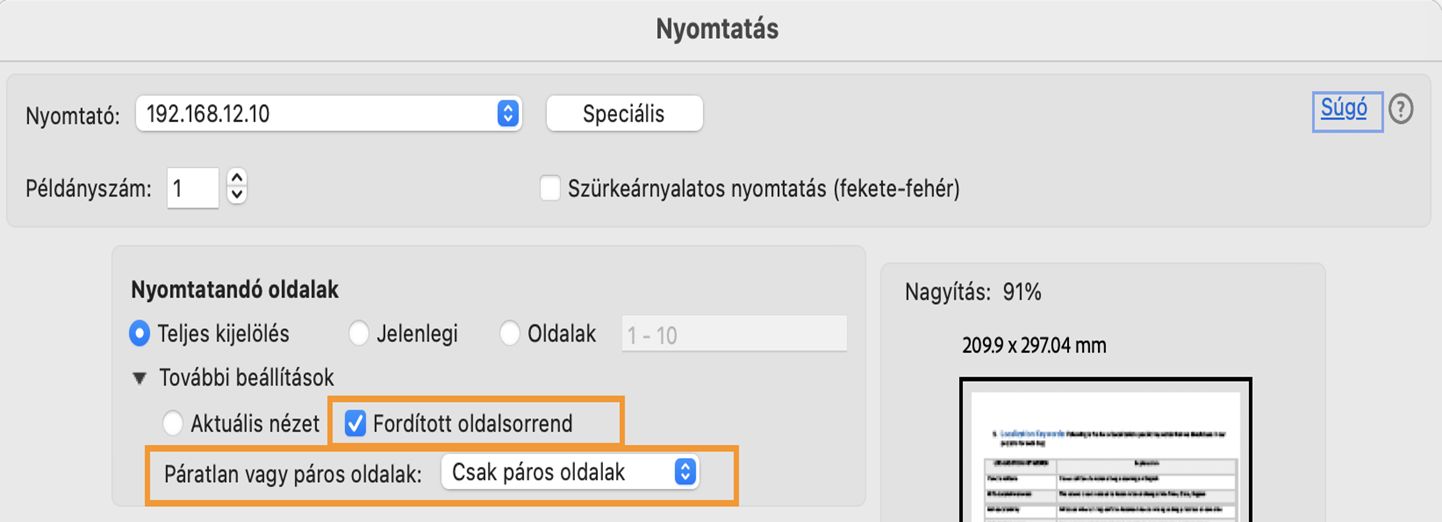This screenshot has height=522, width=1442.
Task: Click the question mark help icon
Action: [1401, 110]
